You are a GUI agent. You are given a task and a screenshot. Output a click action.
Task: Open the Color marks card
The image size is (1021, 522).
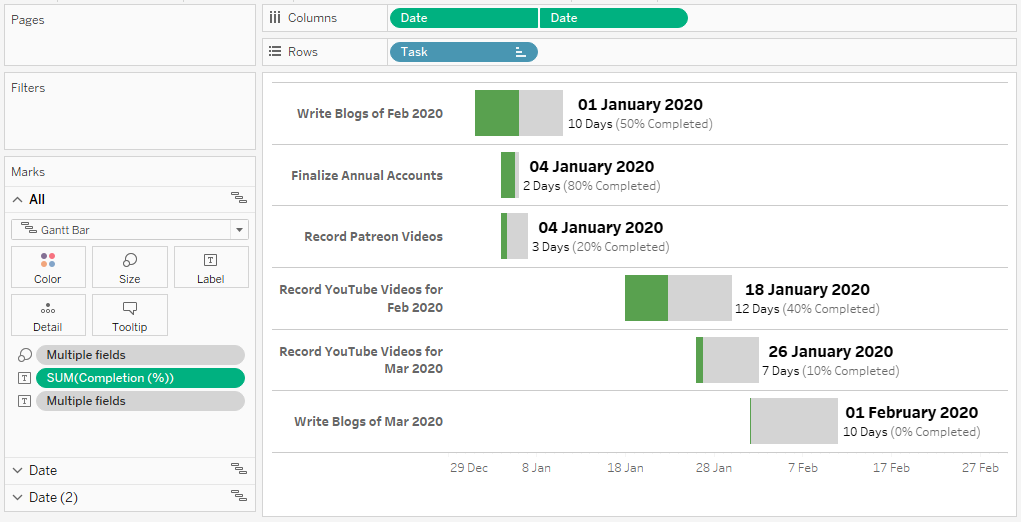click(x=48, y=267)
